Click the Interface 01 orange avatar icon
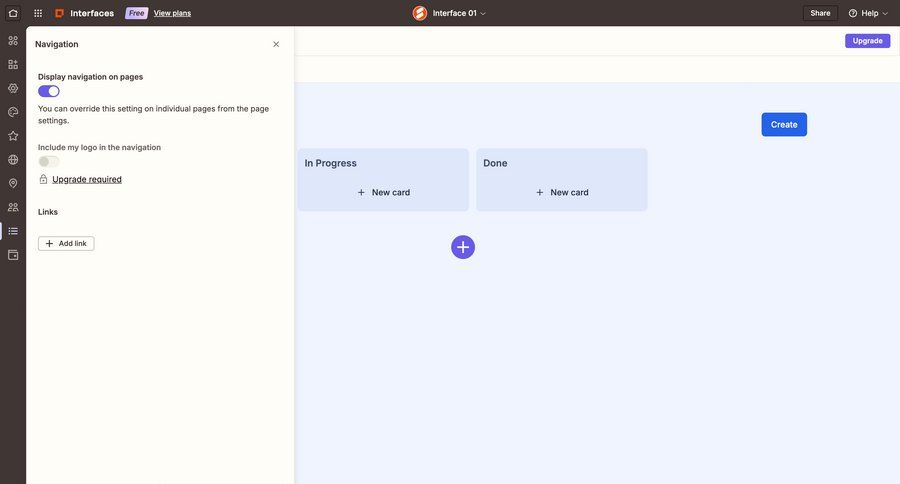 (x=420, y=13)
